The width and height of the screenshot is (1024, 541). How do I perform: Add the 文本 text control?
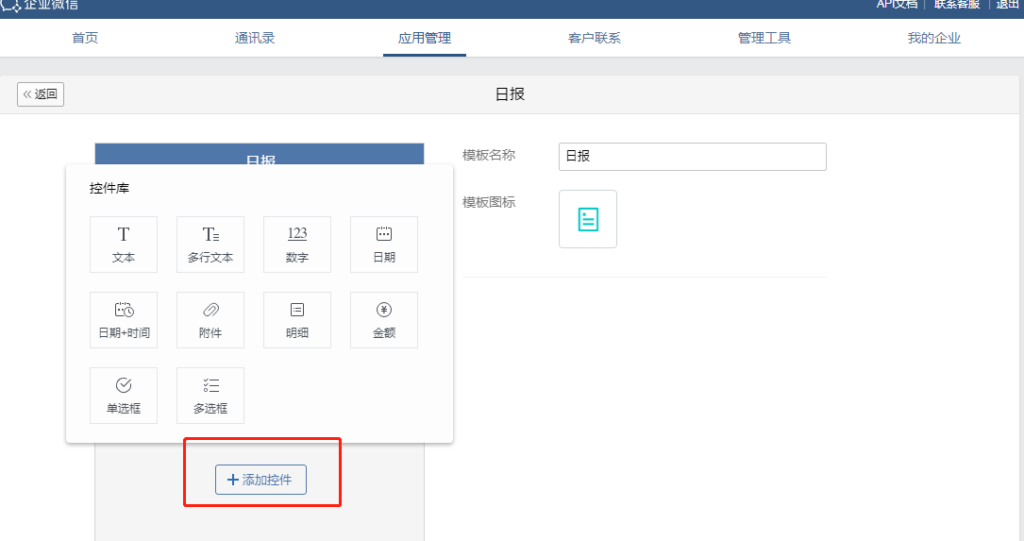(x=123, y=244)
